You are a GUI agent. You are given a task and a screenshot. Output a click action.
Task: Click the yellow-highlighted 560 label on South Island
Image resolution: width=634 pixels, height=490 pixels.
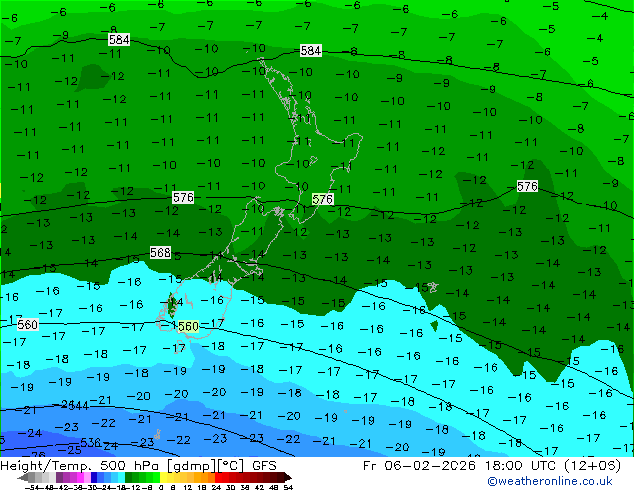[188, 326]
